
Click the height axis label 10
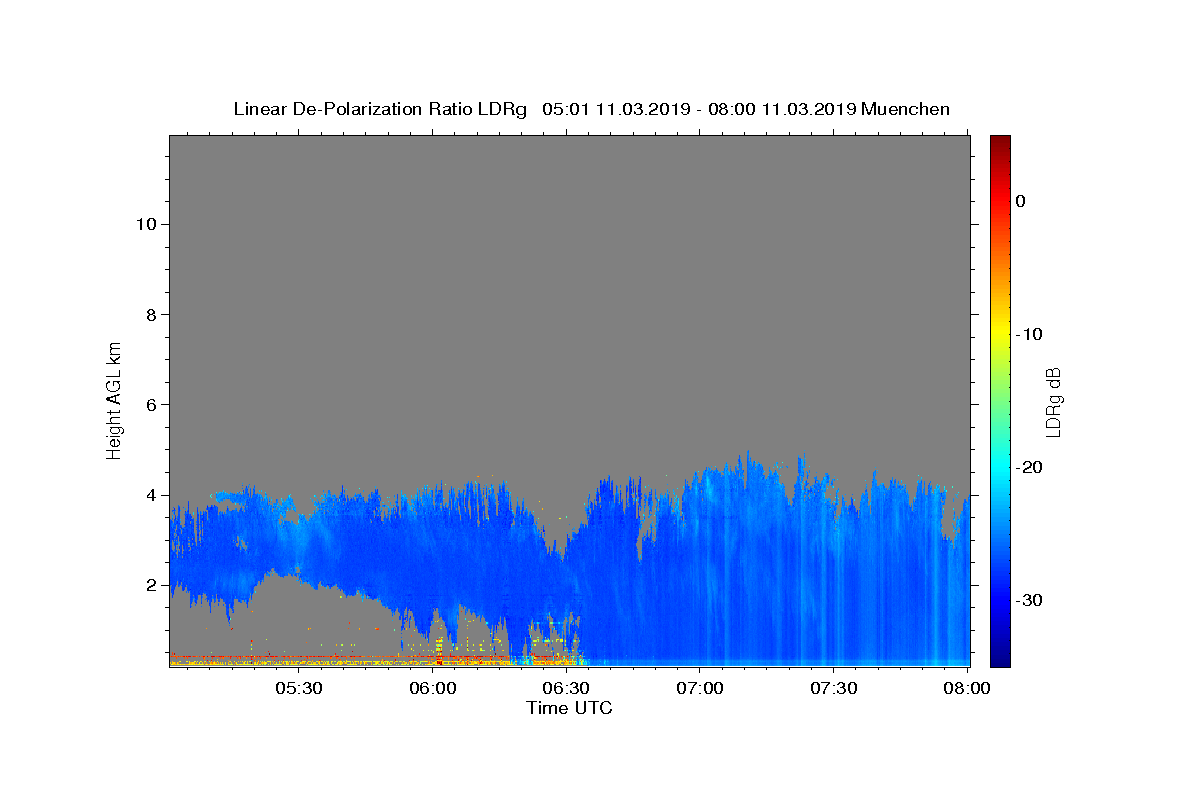(x=145, y=224)
